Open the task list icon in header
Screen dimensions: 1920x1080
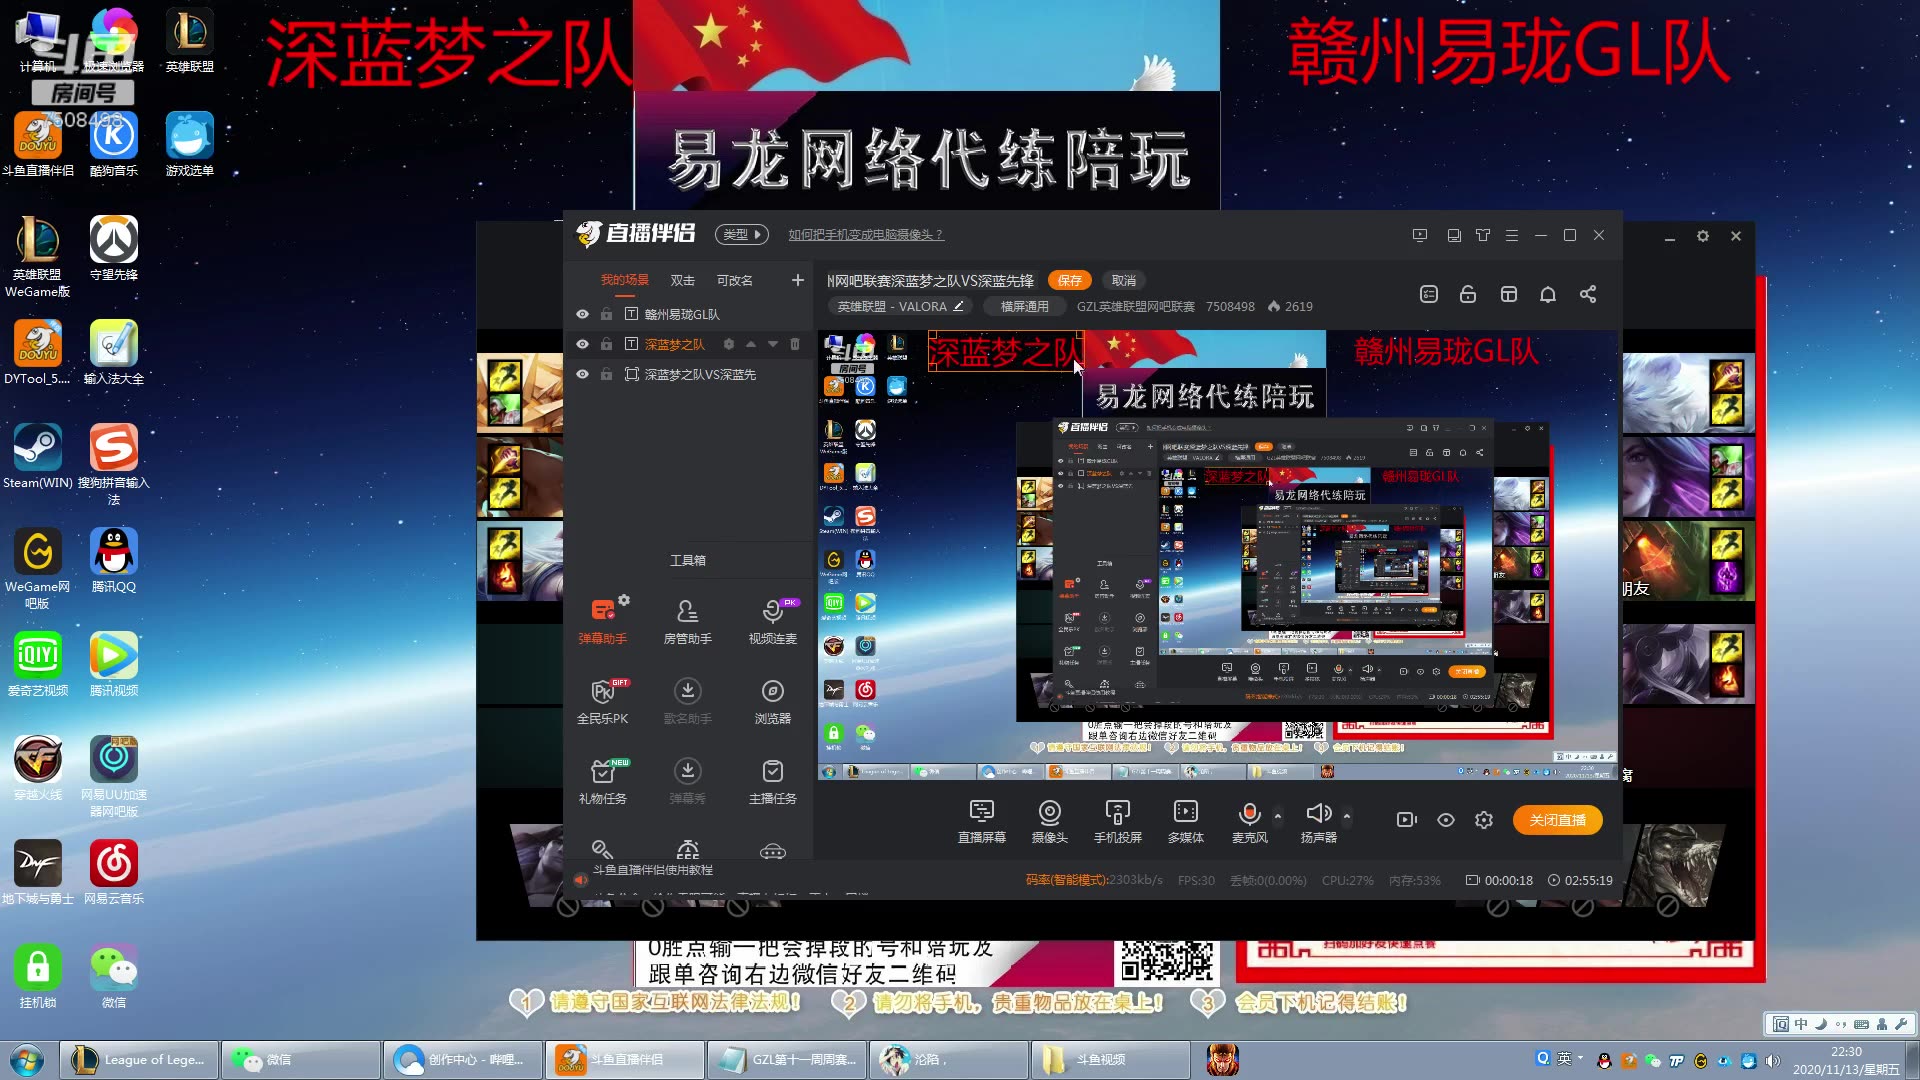pyautogui.click(x=1428, y=294)
